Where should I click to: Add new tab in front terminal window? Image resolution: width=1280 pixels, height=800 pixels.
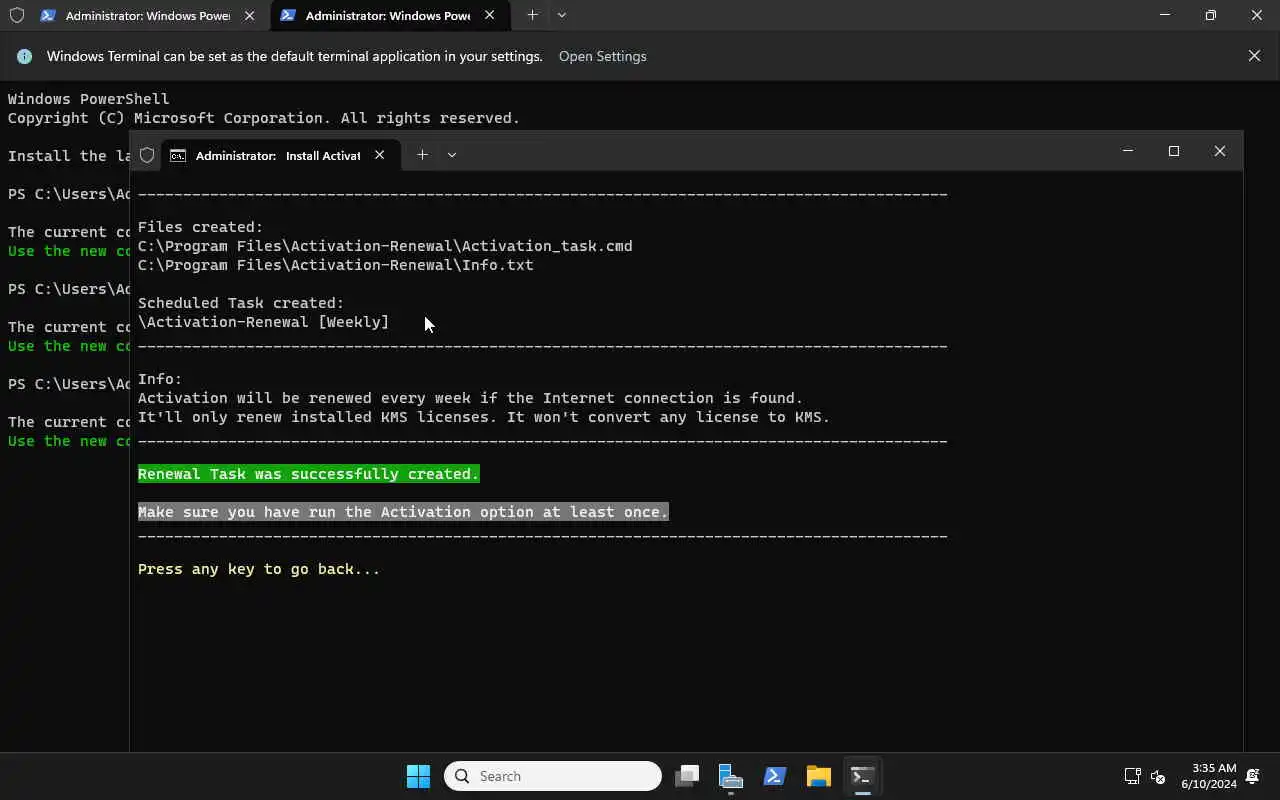[422, 154]
